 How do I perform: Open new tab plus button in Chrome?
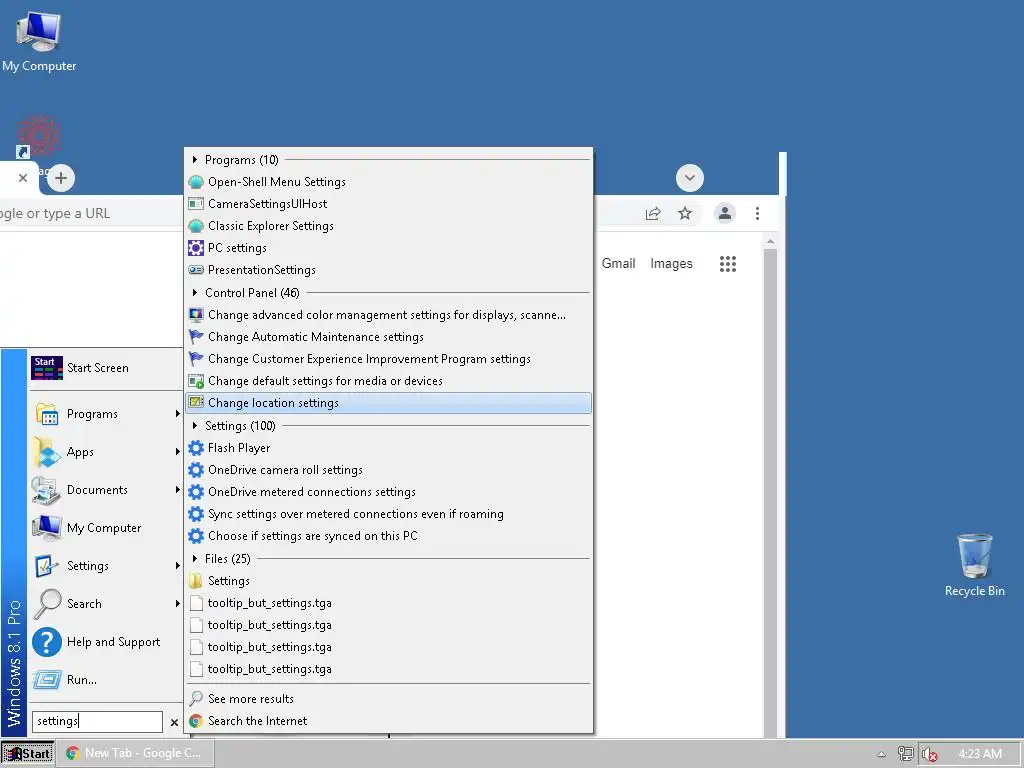pos(61,178)
